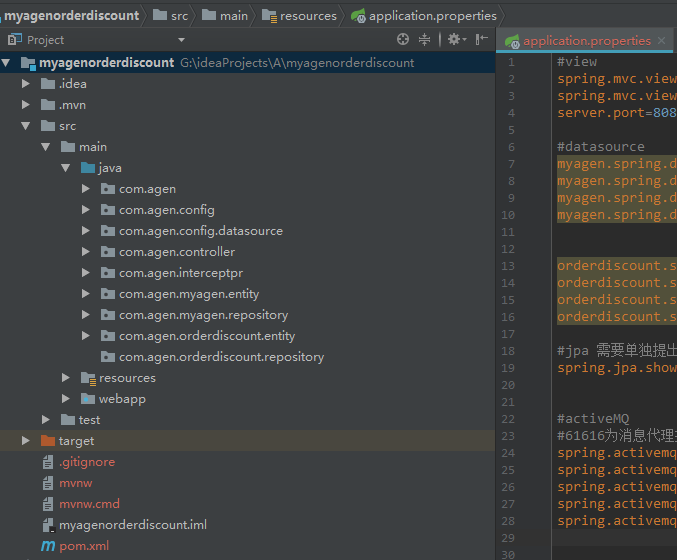This screenshot has height=560, width=677.
Task: Click the resources breadcrumb in navigation bar
Action: tap(307, 15)
